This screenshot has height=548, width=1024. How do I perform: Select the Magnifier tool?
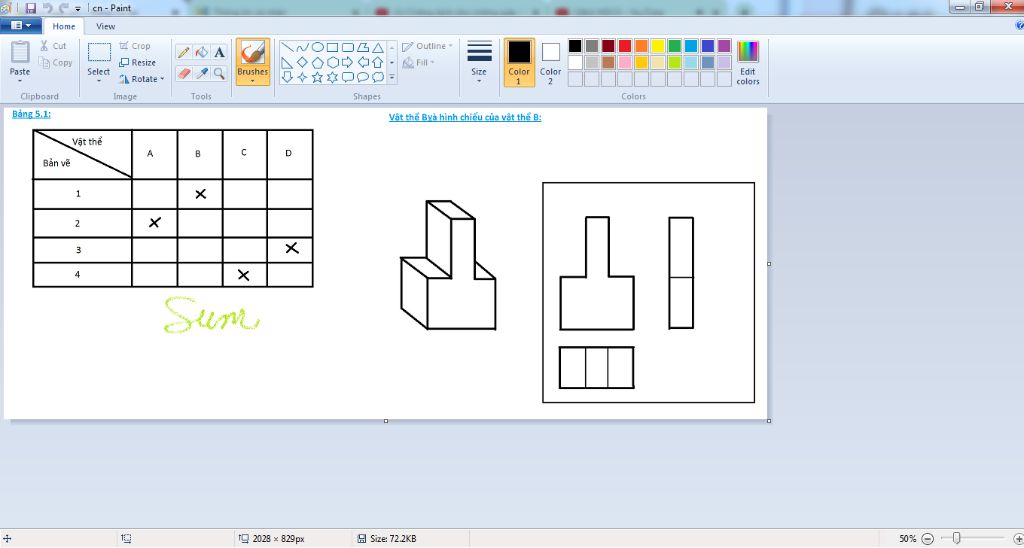(x=219, y=73)
